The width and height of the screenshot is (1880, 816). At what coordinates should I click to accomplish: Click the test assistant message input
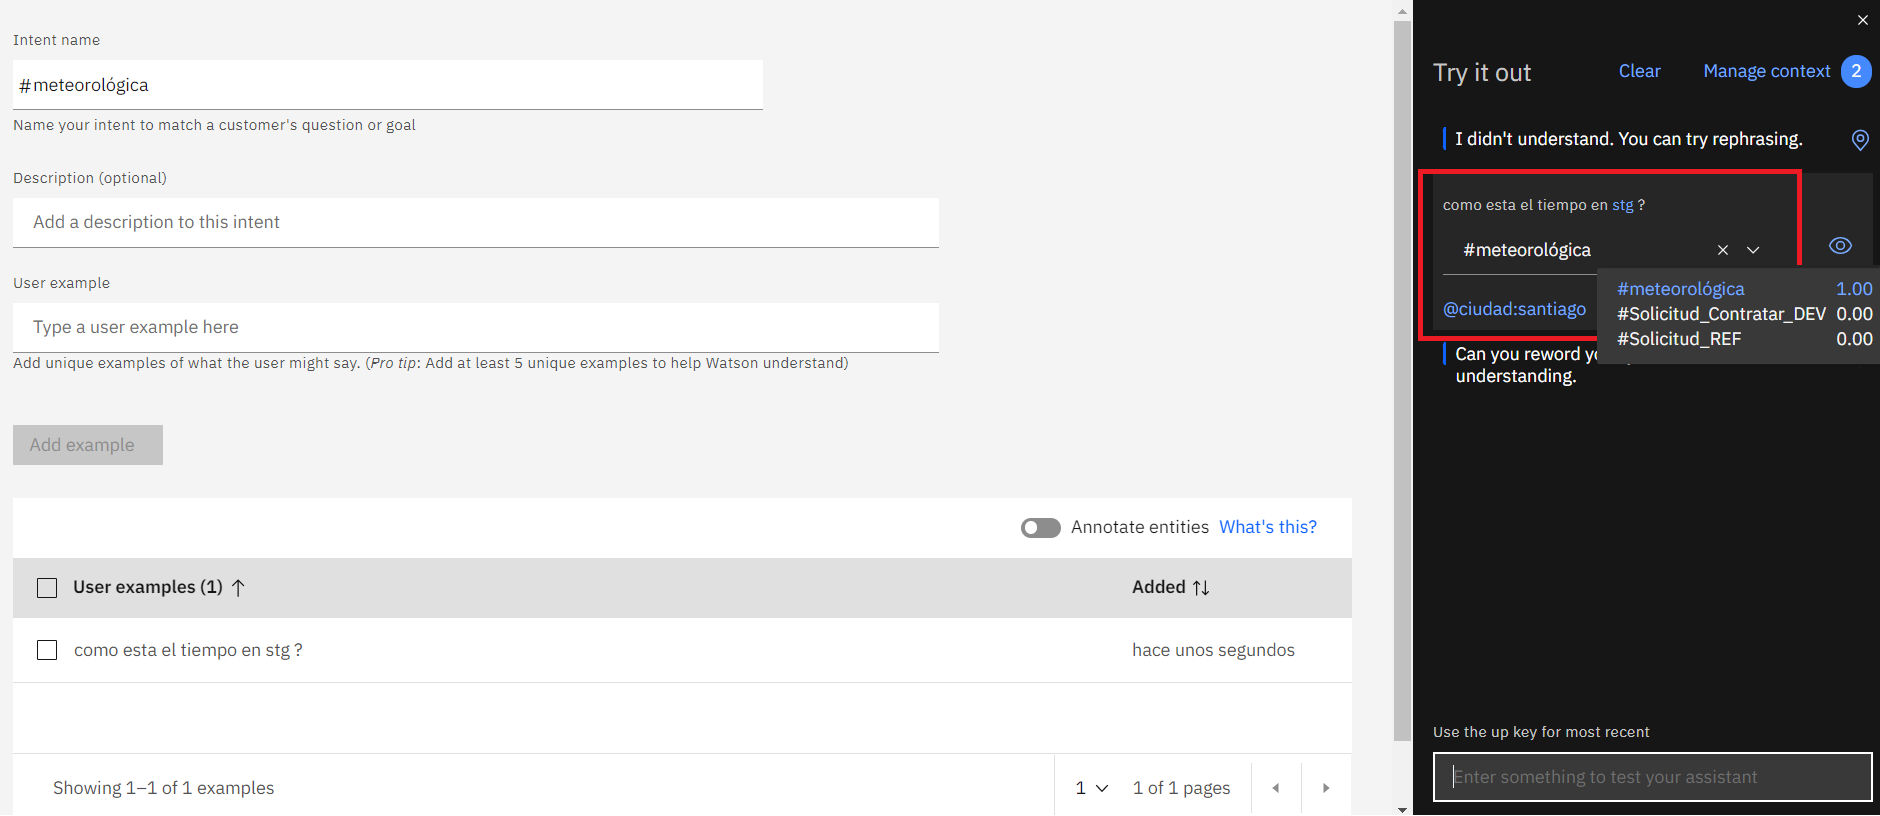1652,777
